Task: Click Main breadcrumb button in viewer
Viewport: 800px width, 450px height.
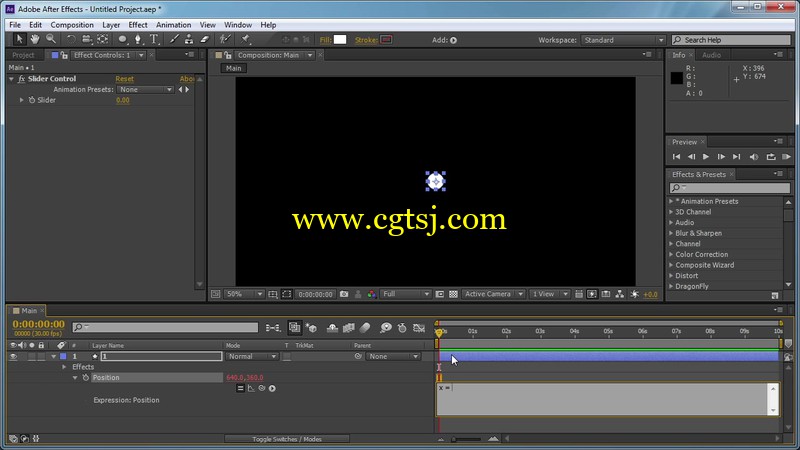Action: pos(234,68)
